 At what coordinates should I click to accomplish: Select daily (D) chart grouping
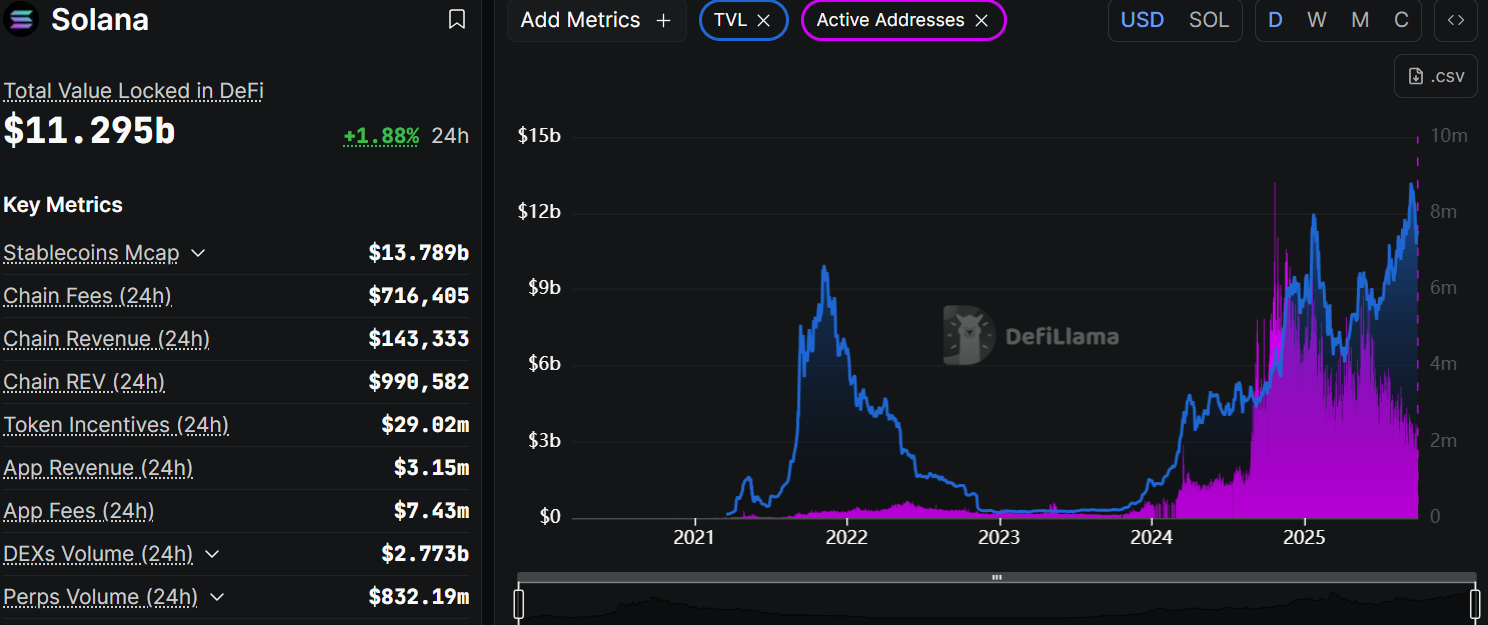(1275, 20)
